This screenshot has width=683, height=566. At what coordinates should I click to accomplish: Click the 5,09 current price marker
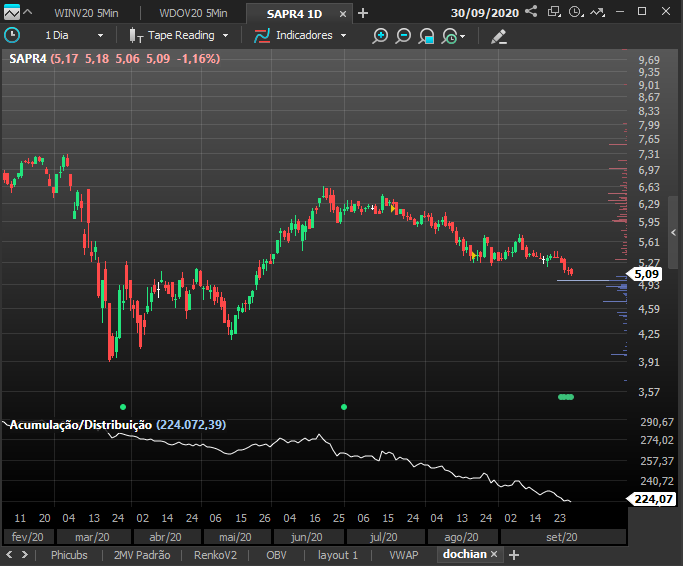(x=645, y=274)
